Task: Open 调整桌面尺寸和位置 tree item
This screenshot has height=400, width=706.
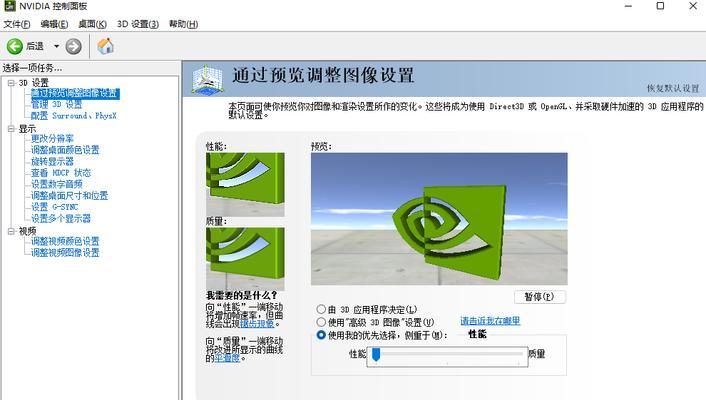Action: (x=69, y=195)
